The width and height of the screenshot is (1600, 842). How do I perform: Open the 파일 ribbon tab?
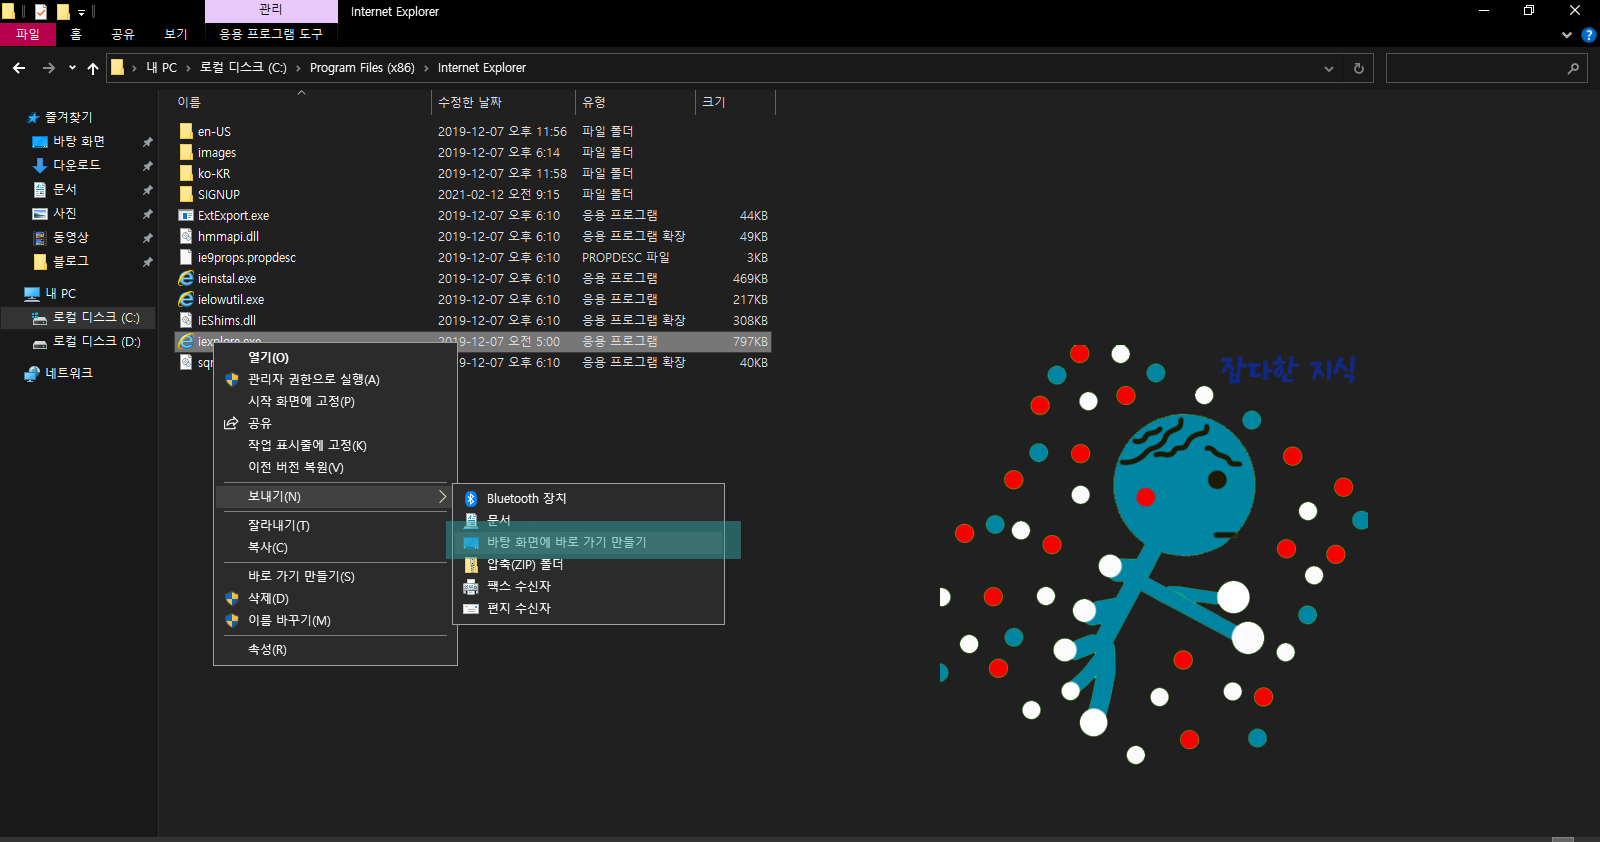click(x=27, y=34)
